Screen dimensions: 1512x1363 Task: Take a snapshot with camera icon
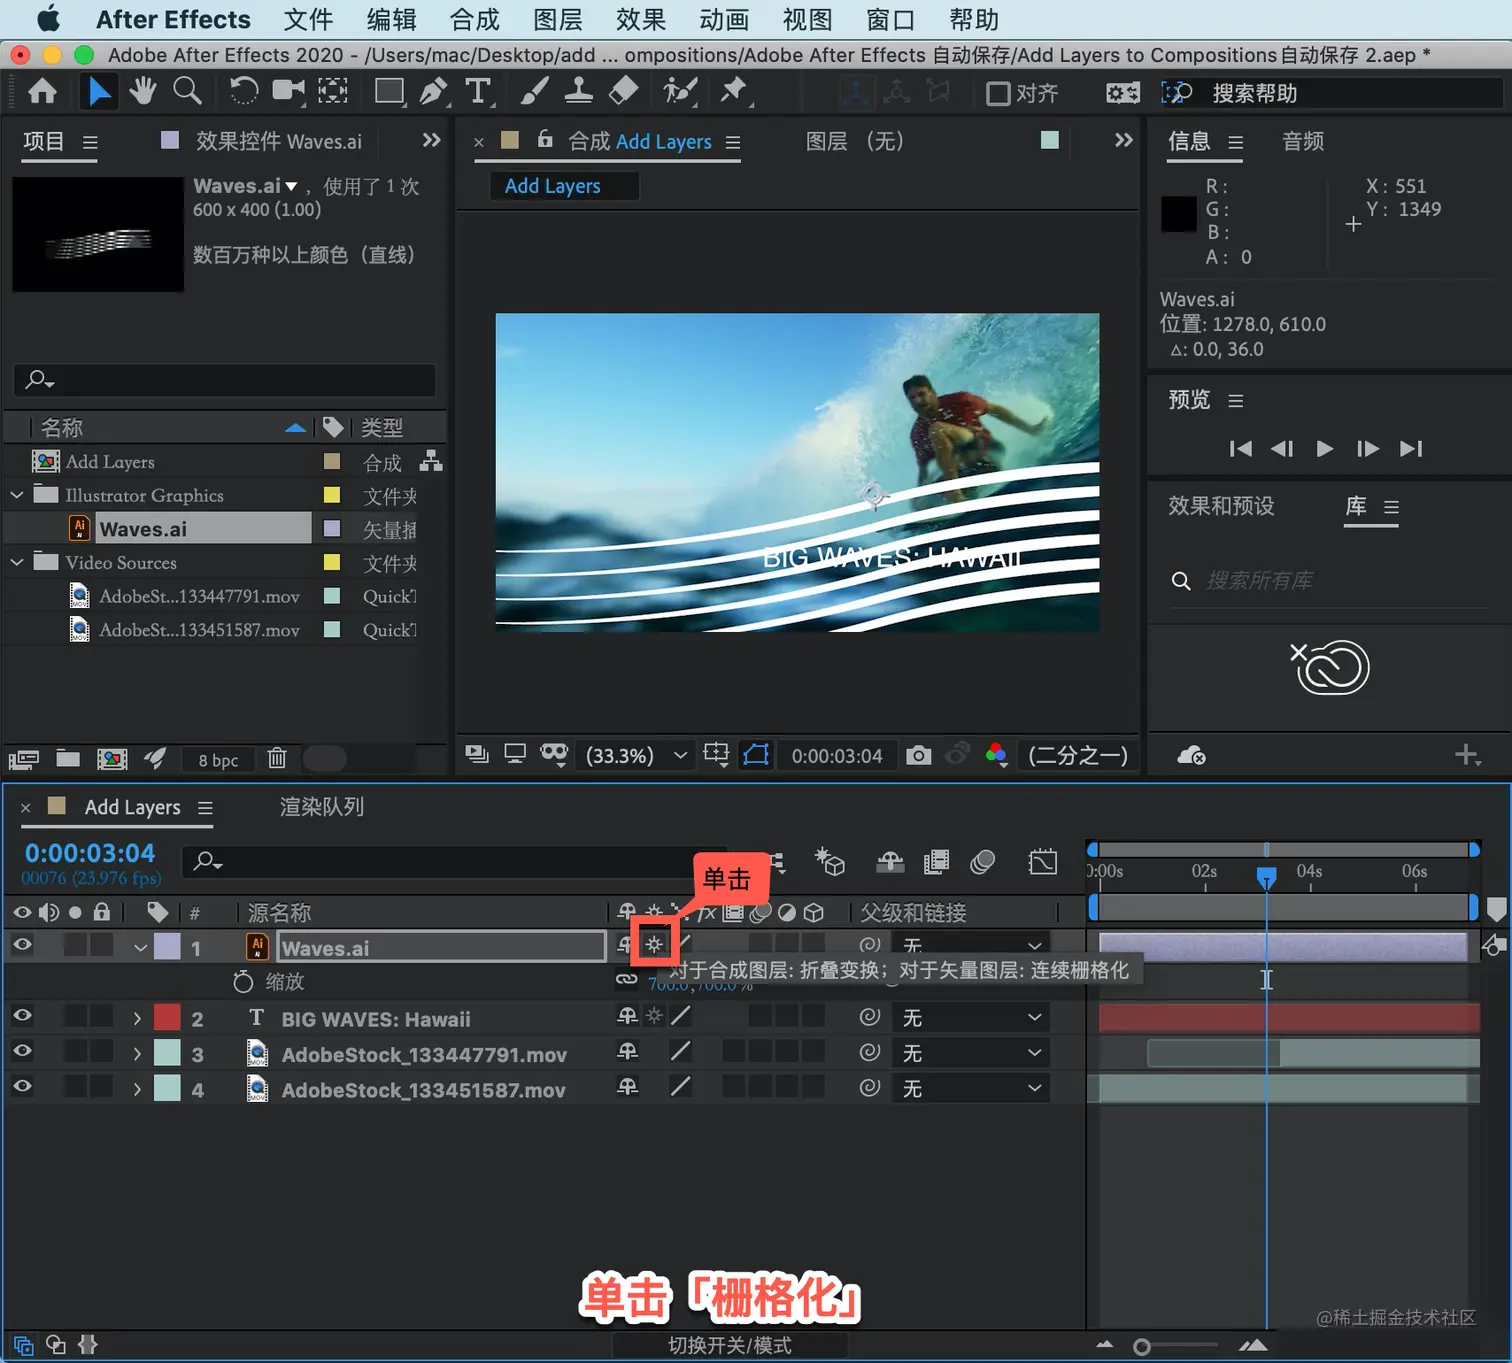(918, 755)
